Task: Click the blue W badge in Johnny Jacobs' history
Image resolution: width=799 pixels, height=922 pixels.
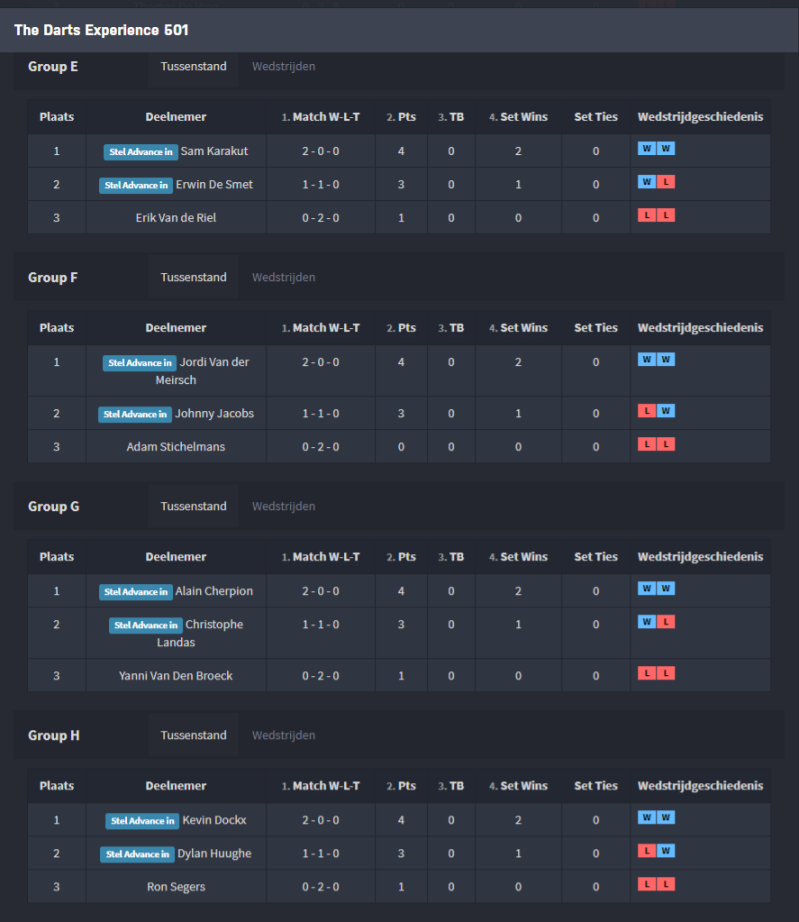Action: pyautogui.click(x=666, y=411)
